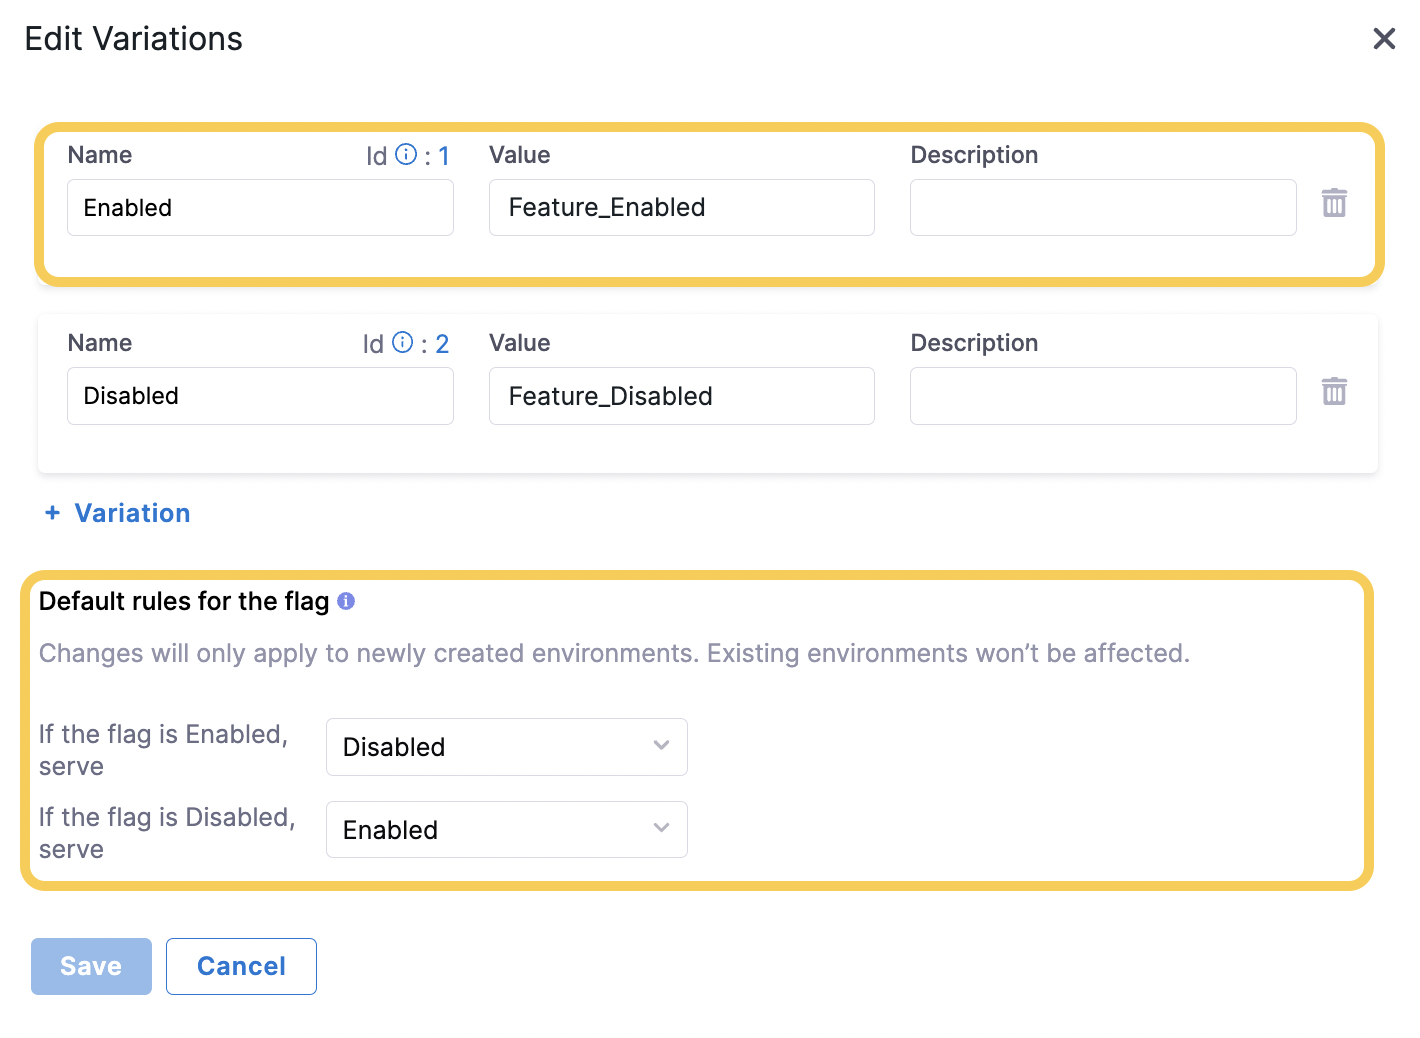Click info icon next to Default rules
The height and width of the screenshot is (1038, 1420).
tap(346, 601)
